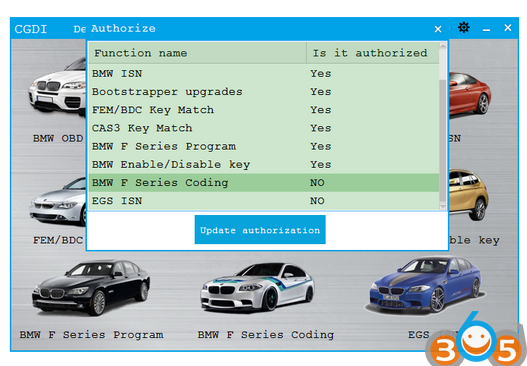Select the Bootstrapper upgrades row
The image size is (527, 366).
[264, 91]
